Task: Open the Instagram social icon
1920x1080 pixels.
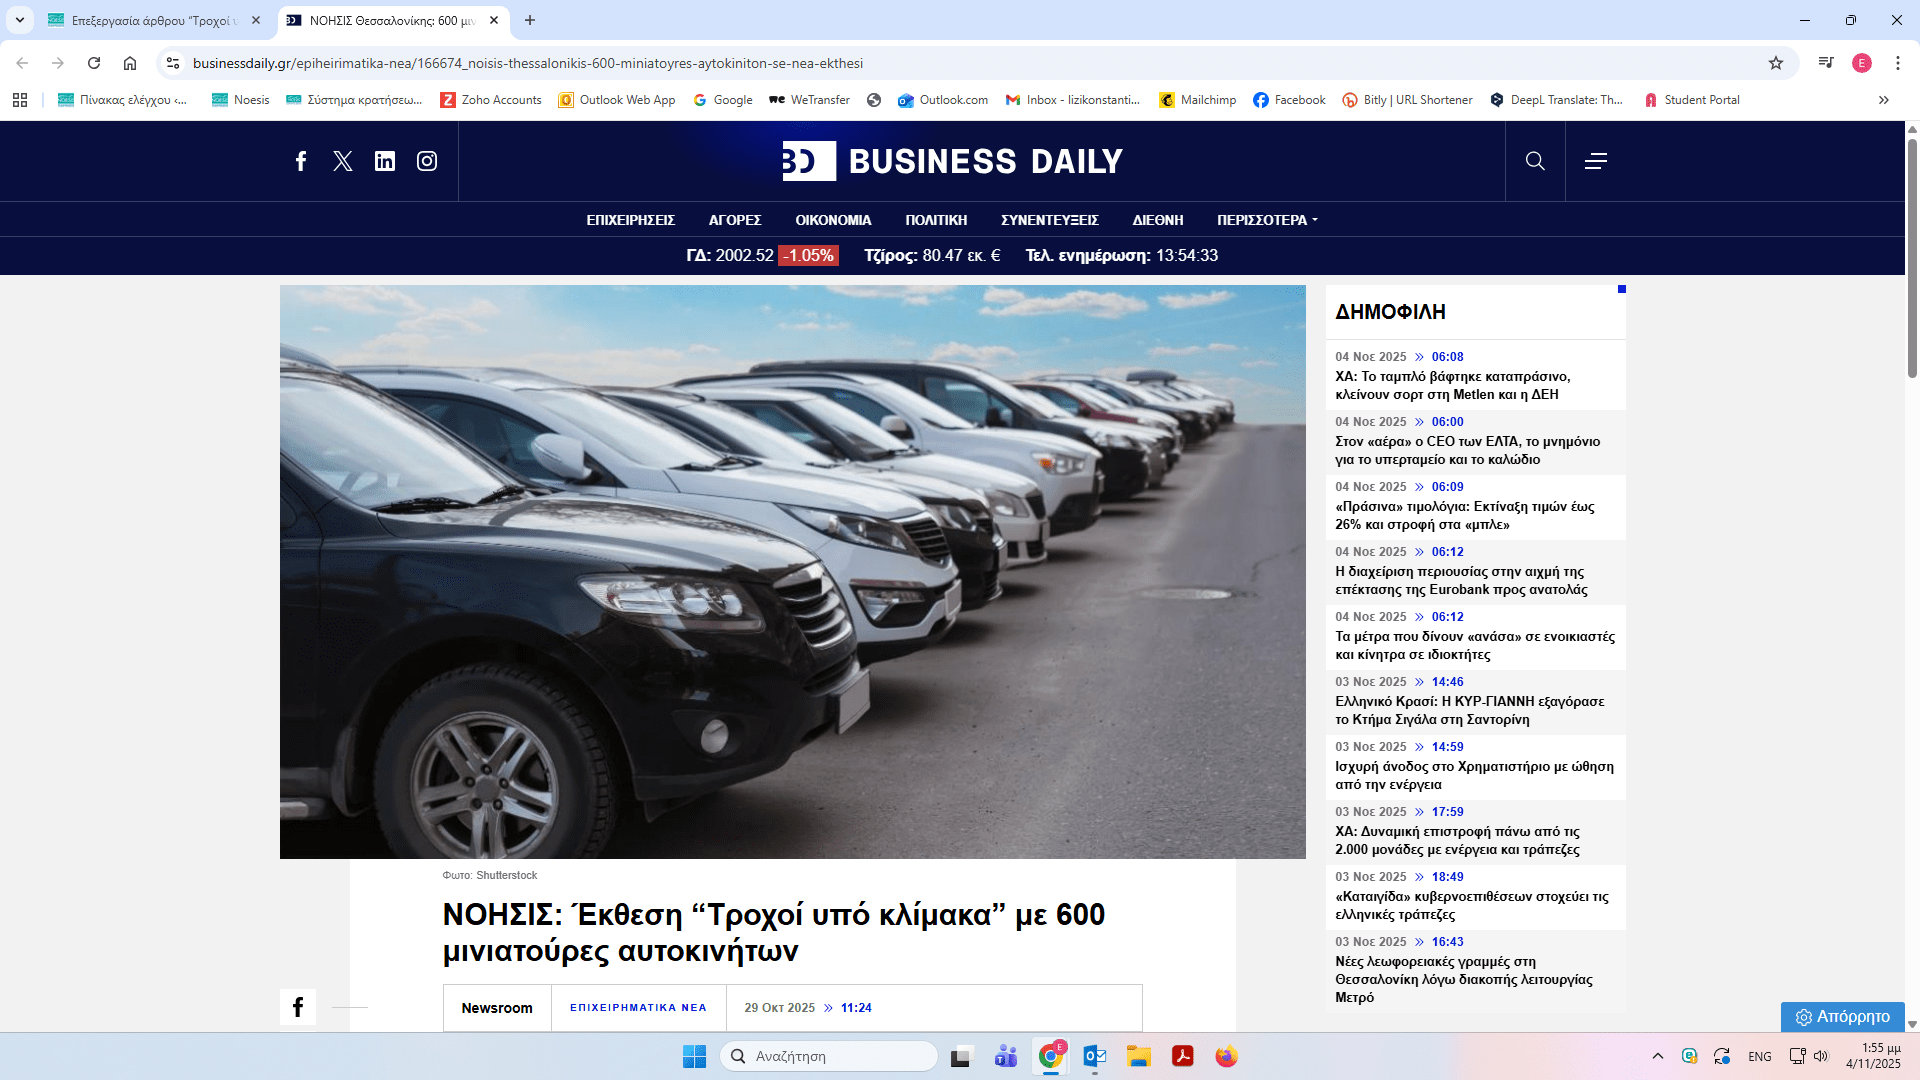Action: pos(427,161)
